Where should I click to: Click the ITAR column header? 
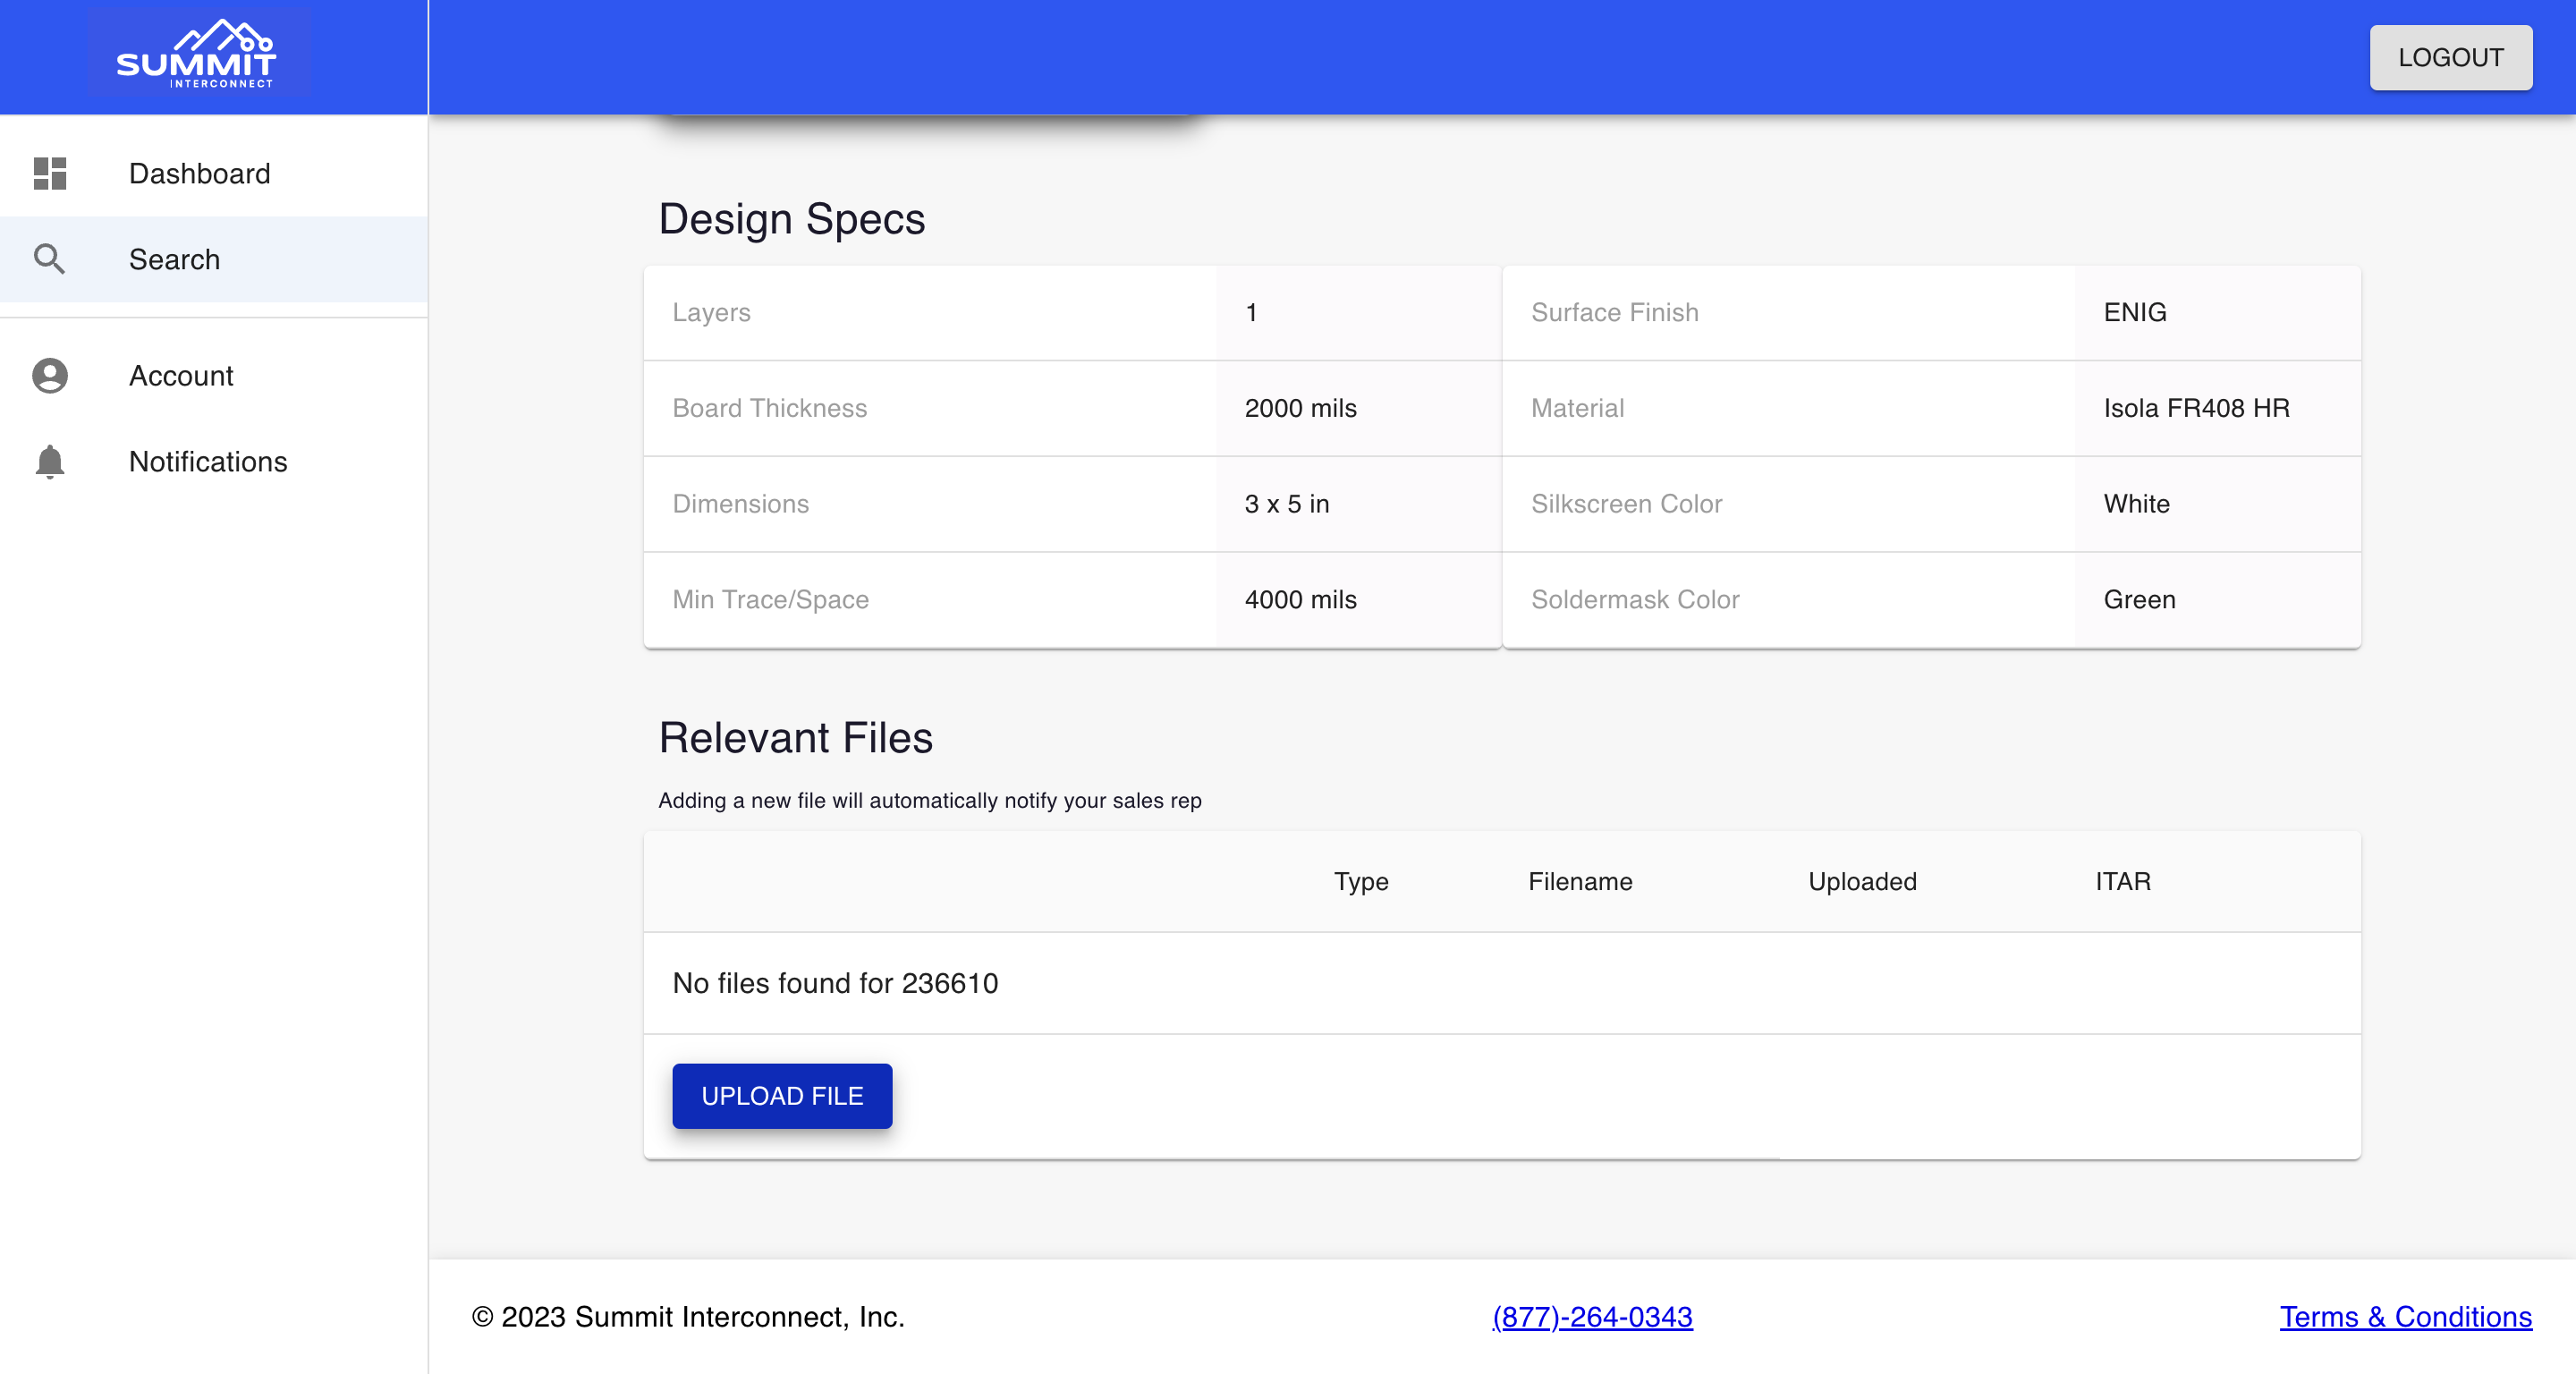[x=2123, y=881]
